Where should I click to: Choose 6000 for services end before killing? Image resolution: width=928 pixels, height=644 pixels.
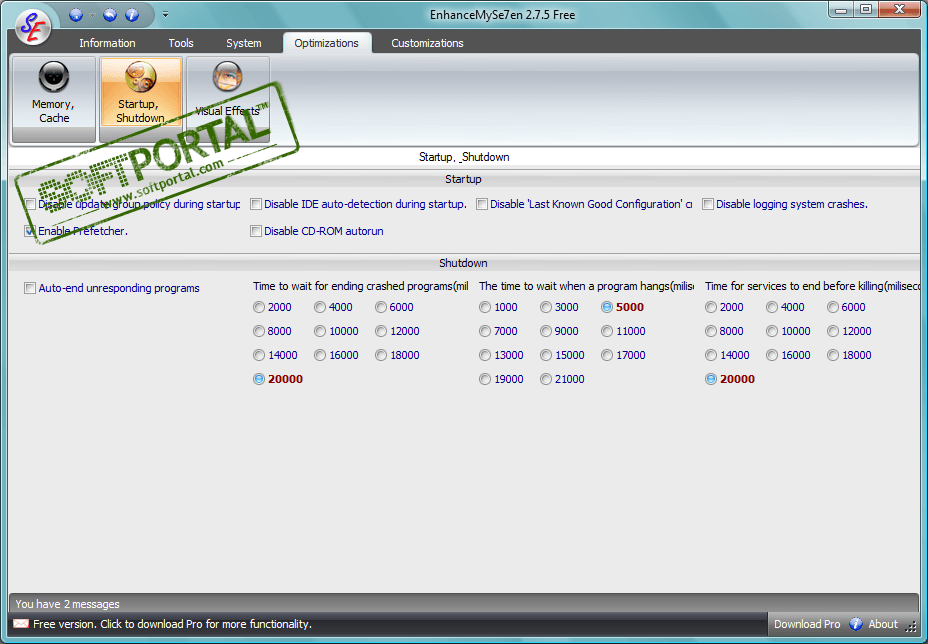coord(846,307)
